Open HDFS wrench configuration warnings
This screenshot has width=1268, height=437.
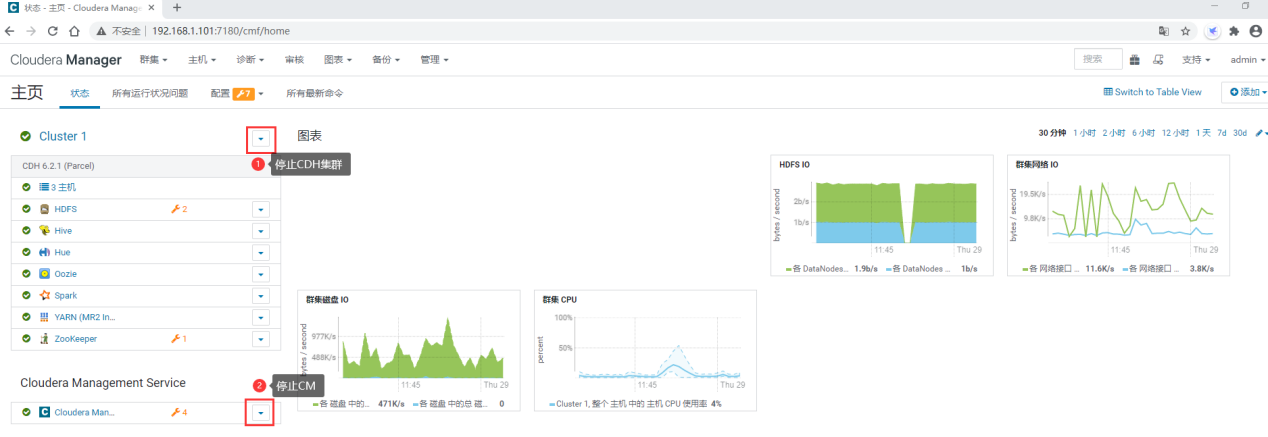coord(179,209)
